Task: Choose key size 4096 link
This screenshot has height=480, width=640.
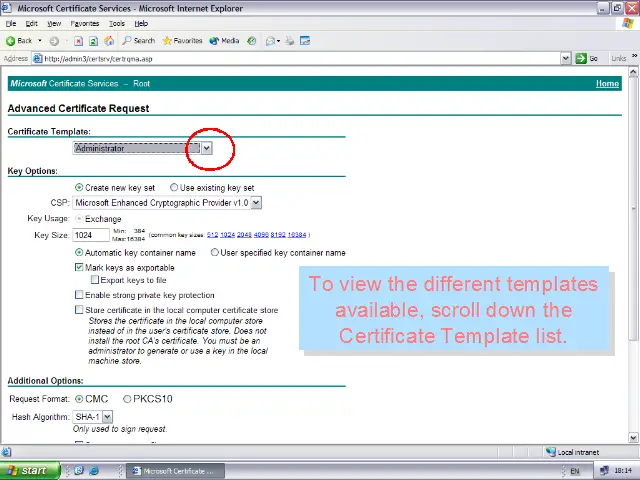Action: 261,235
